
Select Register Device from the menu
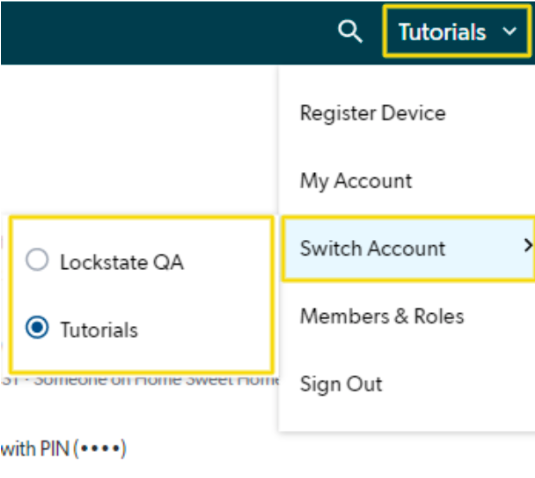pyautogui.click(x=373, y=113)
